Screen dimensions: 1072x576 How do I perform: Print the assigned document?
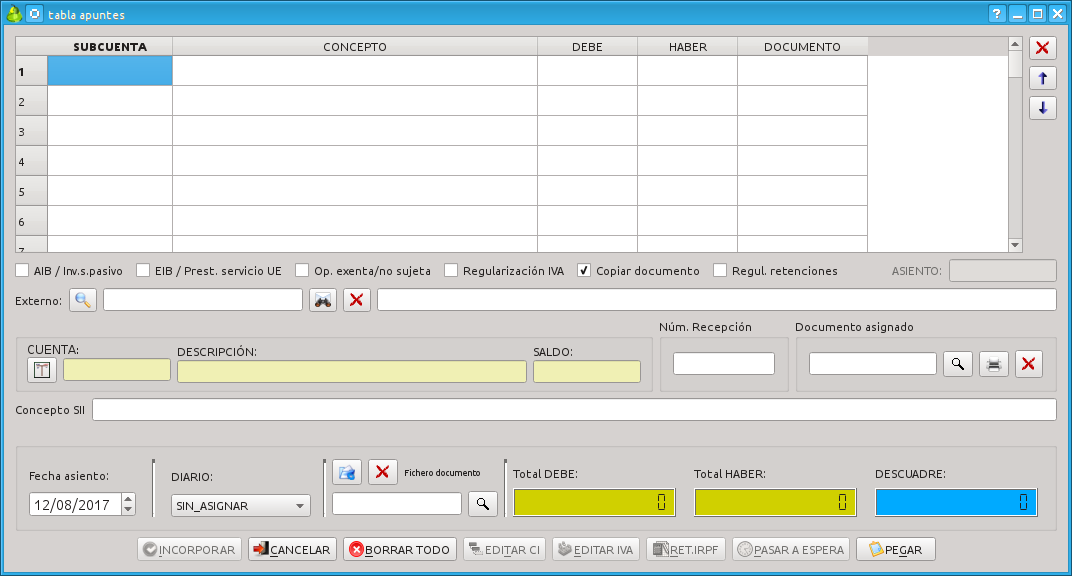(994, 364)
